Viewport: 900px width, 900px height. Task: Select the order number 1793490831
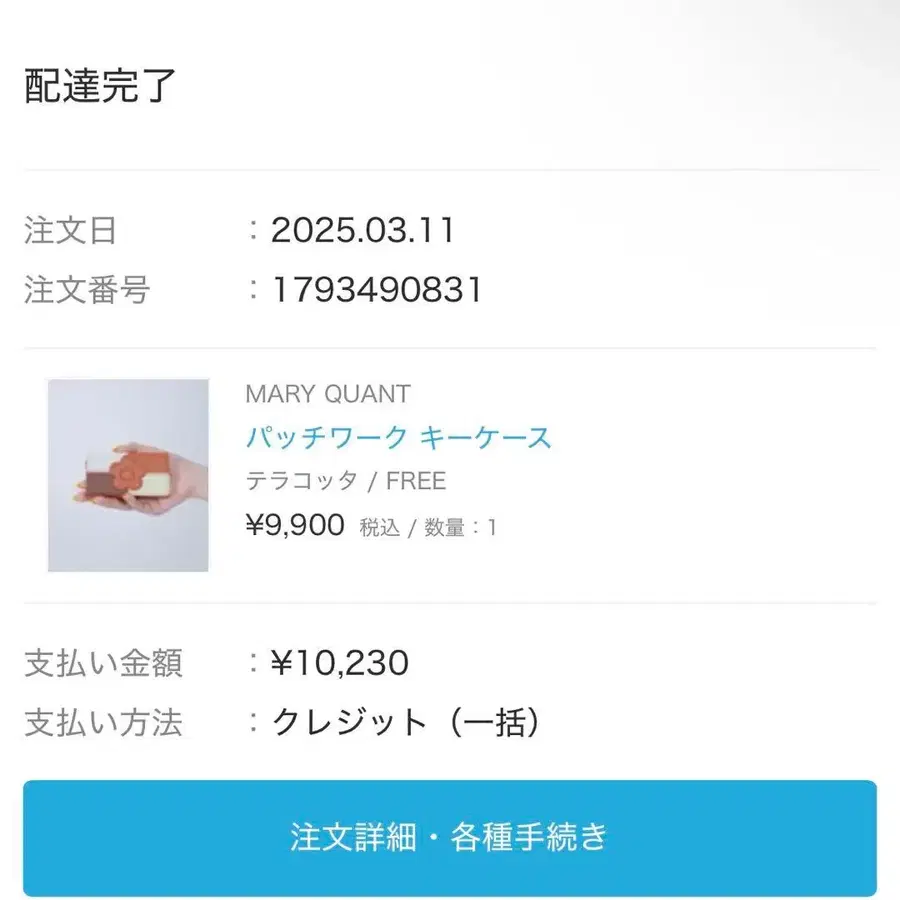[375, 290]
